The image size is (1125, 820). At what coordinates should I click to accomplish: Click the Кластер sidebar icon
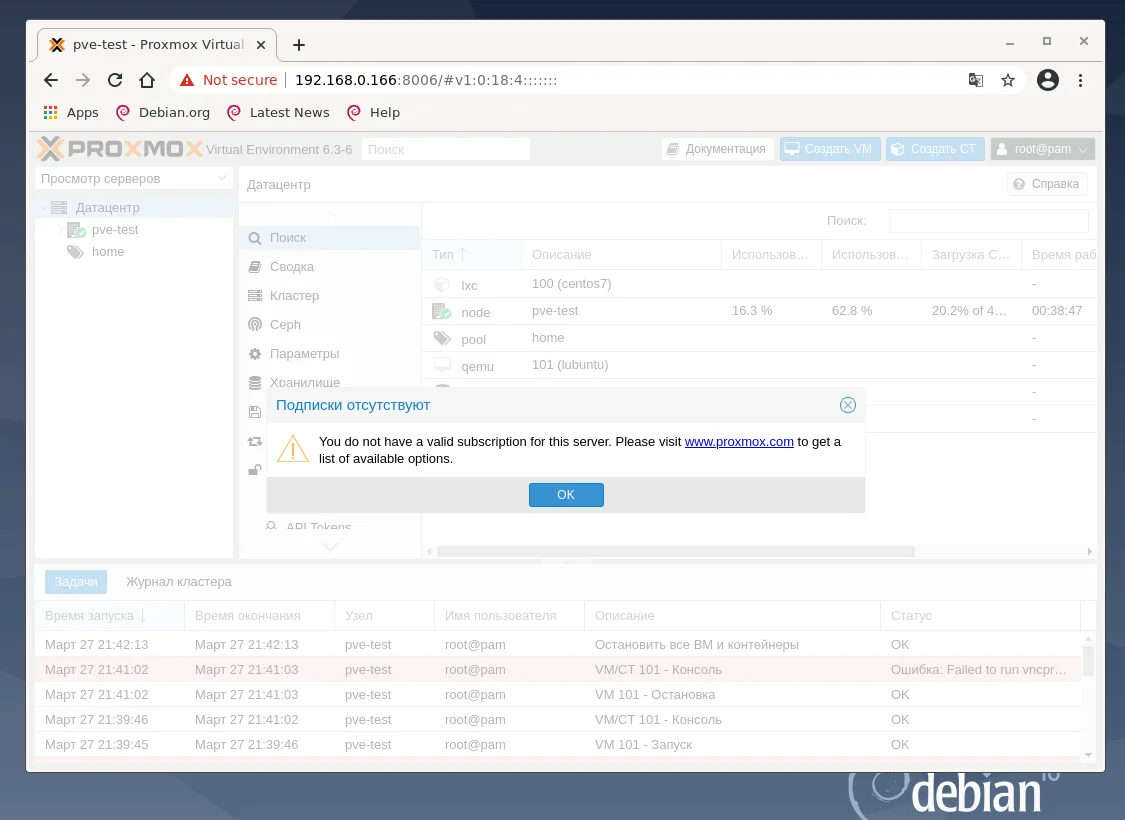click(x=253, y=295)
